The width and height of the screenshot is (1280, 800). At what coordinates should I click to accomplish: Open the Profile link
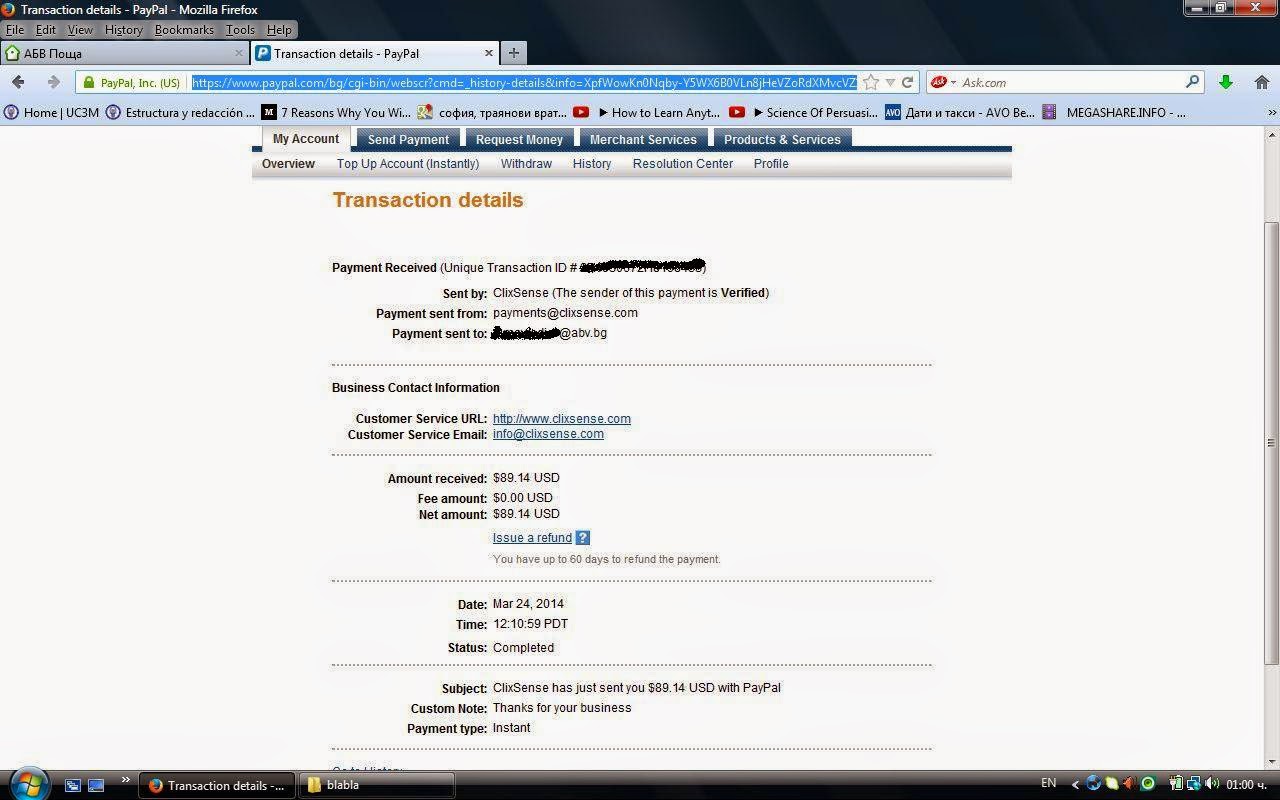point(771,164)
